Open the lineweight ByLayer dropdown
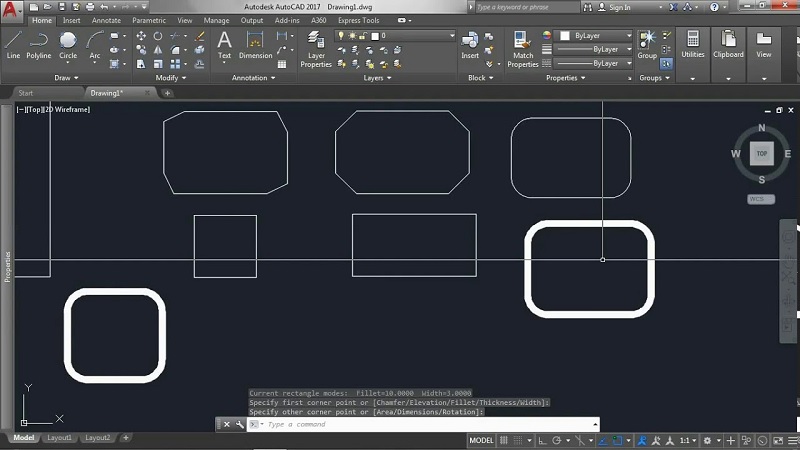800x450 pixels. coord(594,49)
